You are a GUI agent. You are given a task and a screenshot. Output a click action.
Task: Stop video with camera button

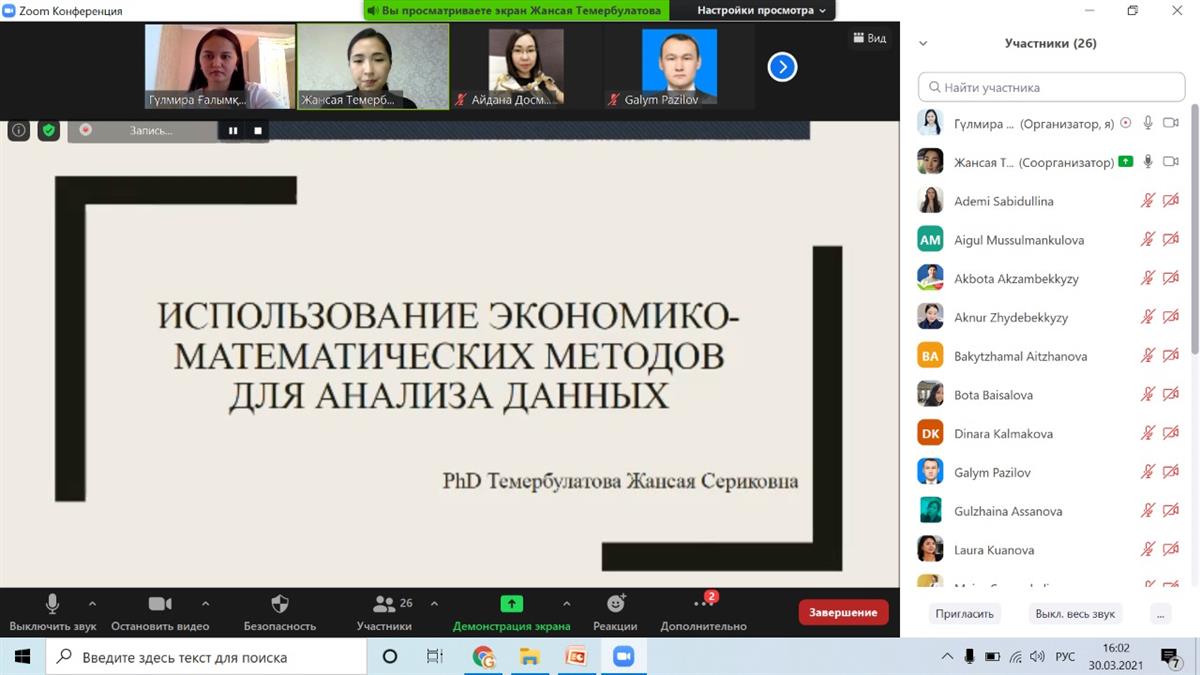pyautogui.click(x=160, y=604)
